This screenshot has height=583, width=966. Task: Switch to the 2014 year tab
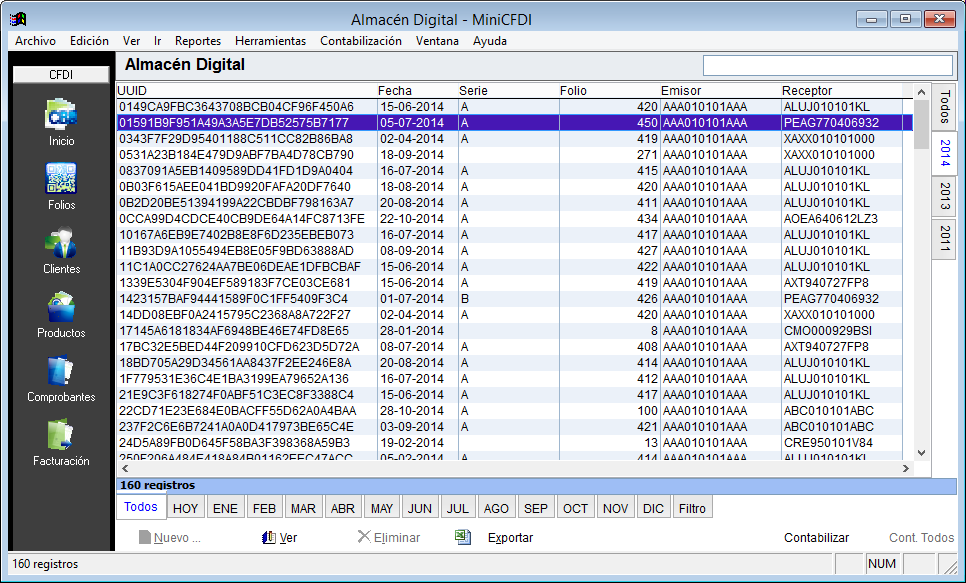pos(944,153)
